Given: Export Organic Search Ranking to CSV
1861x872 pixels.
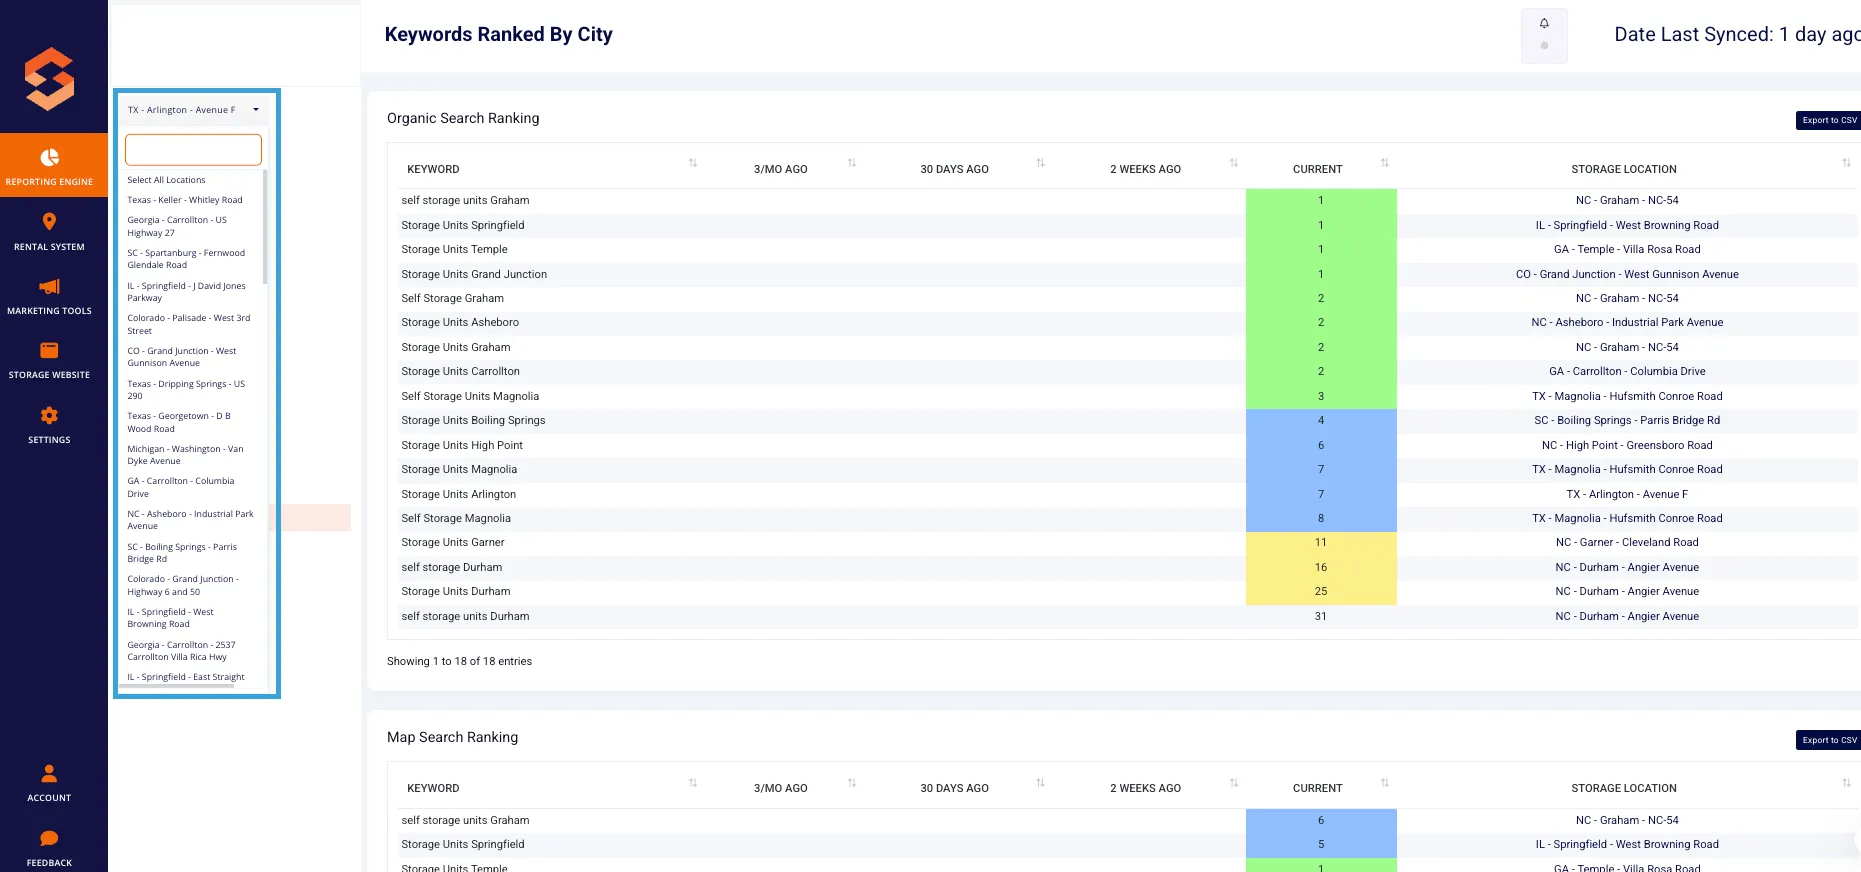Looking at the screenshot, I should tap(1828, 120).
